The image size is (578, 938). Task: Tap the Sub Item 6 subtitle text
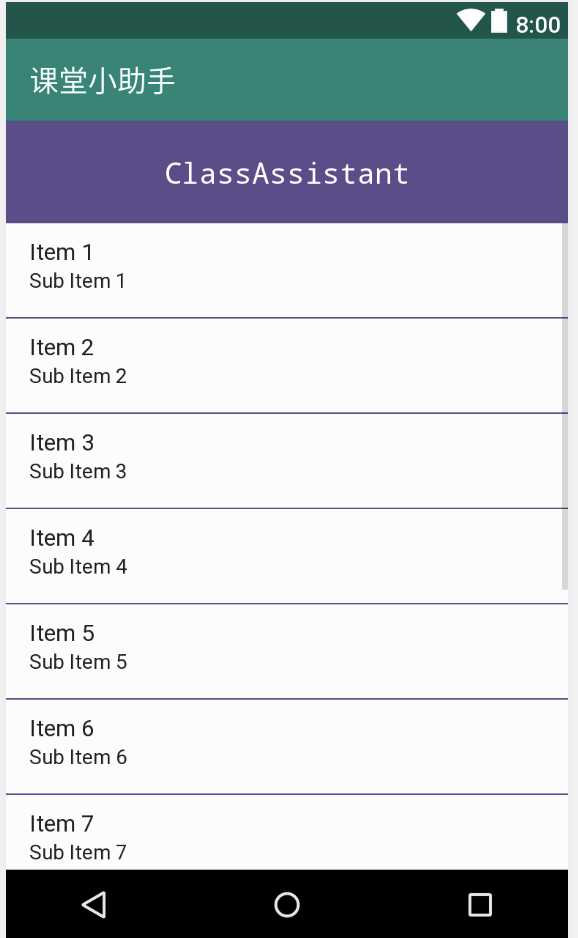[x=78, y=757]
